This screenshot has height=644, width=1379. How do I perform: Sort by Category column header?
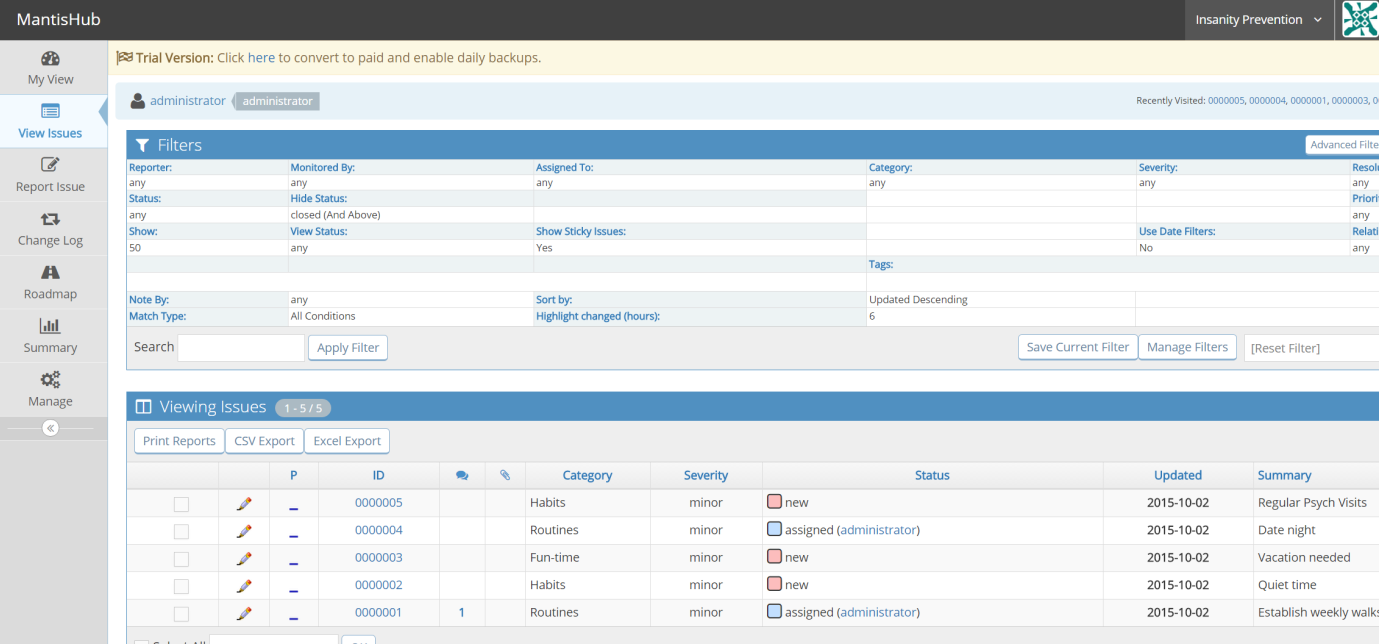(587, 476)
